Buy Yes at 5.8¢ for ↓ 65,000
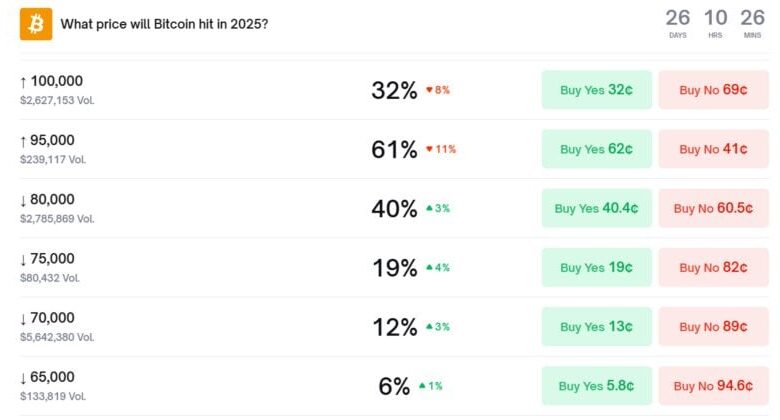 (596, 386)
